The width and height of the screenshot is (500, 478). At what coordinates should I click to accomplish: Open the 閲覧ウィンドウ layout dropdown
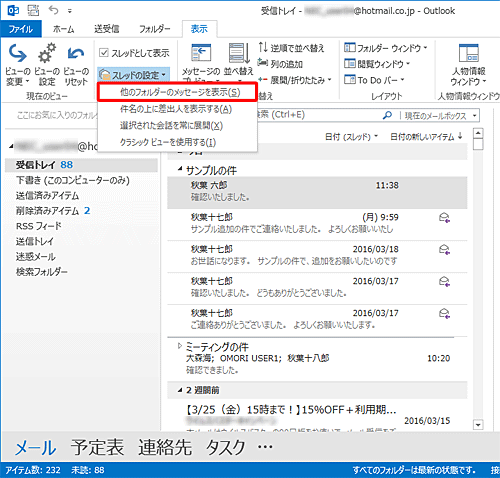point(377,64)
